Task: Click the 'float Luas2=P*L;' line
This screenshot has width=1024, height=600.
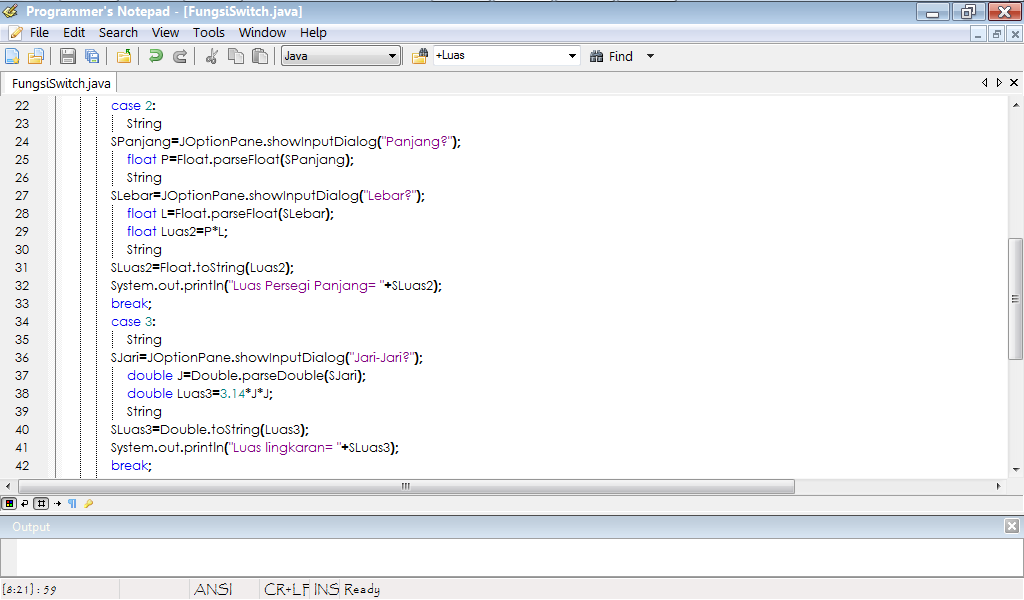Action: (x=177, y=232)
